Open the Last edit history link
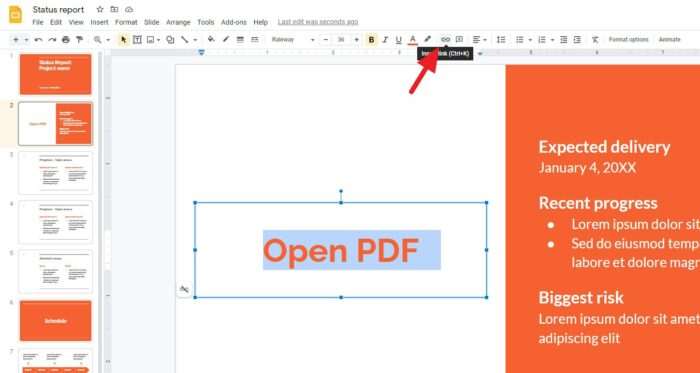The height and width of the screenshot is (373, 700). 318,22
